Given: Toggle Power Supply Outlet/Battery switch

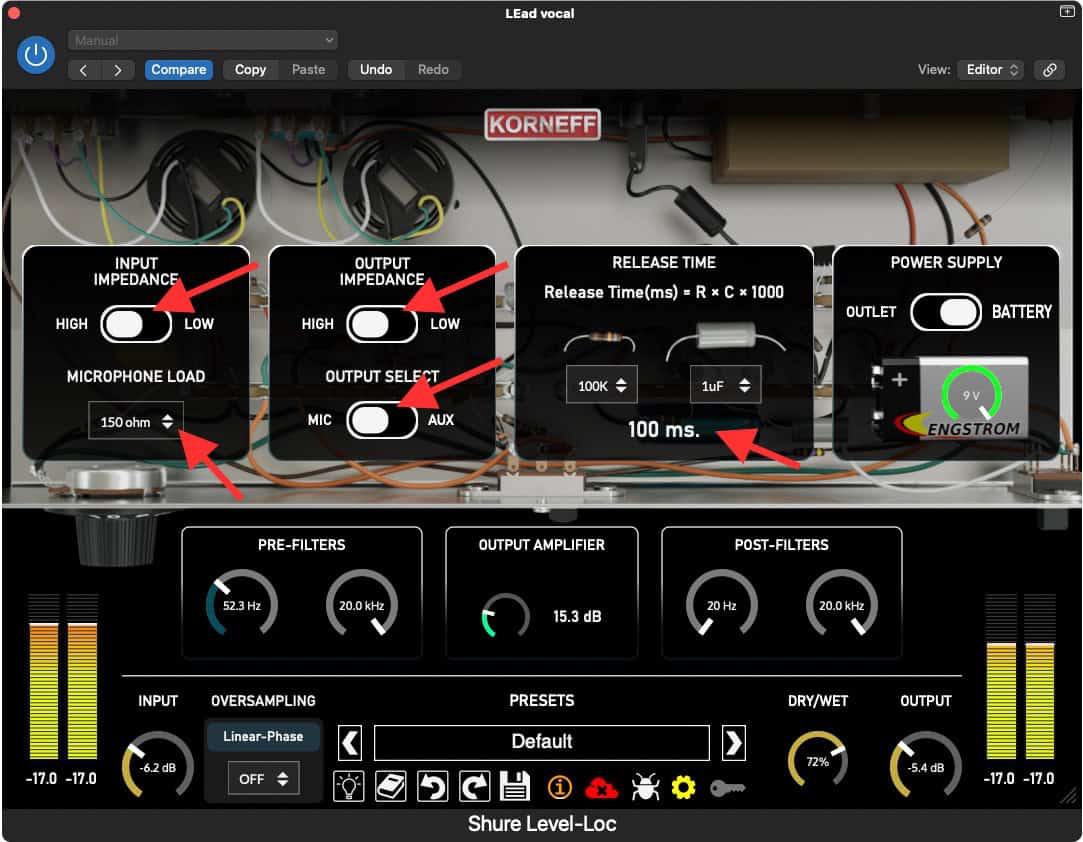Looking at the screenshot, I should click(946, 312).
